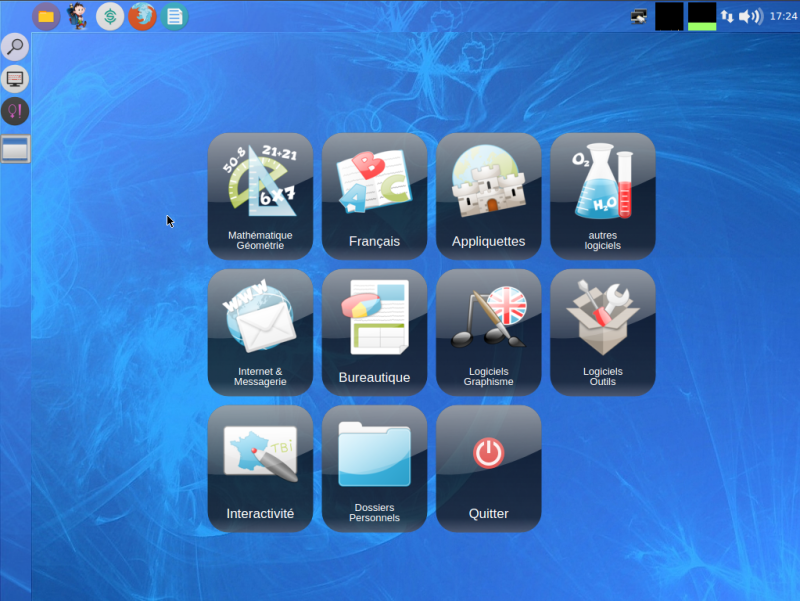Click the printer tray icon
The width and height of the screenshot is (800, 601).
coord(638,16)
